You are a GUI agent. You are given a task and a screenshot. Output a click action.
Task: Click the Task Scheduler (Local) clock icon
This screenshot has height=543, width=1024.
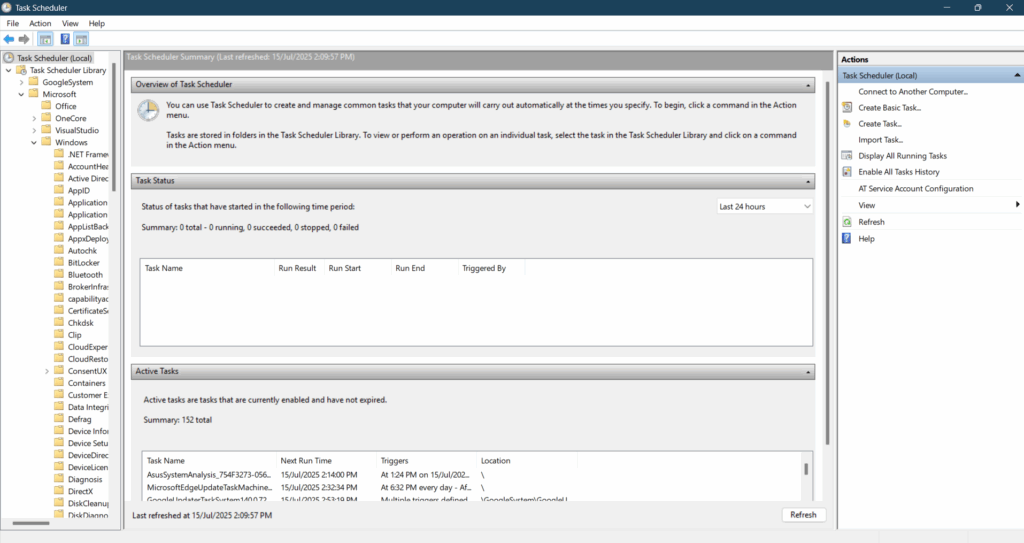tap(8, 58)
